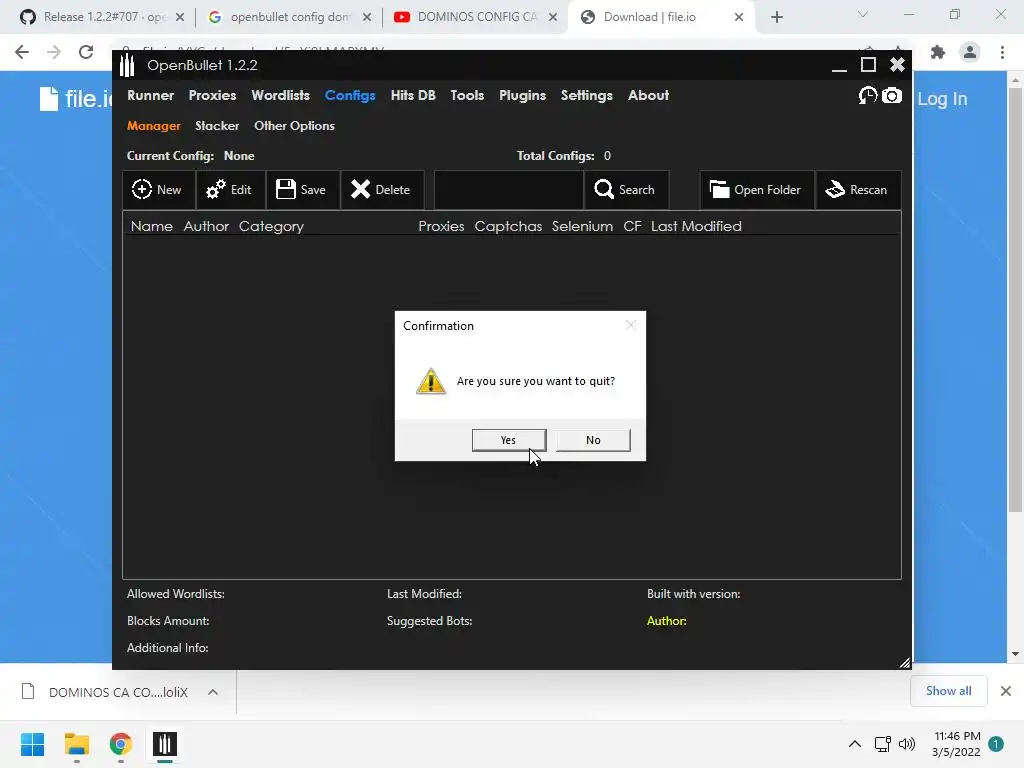Click the file.io logo in browser
Image resolution: width=1024 pixels, height=768 pixels.
click(75, 99)
